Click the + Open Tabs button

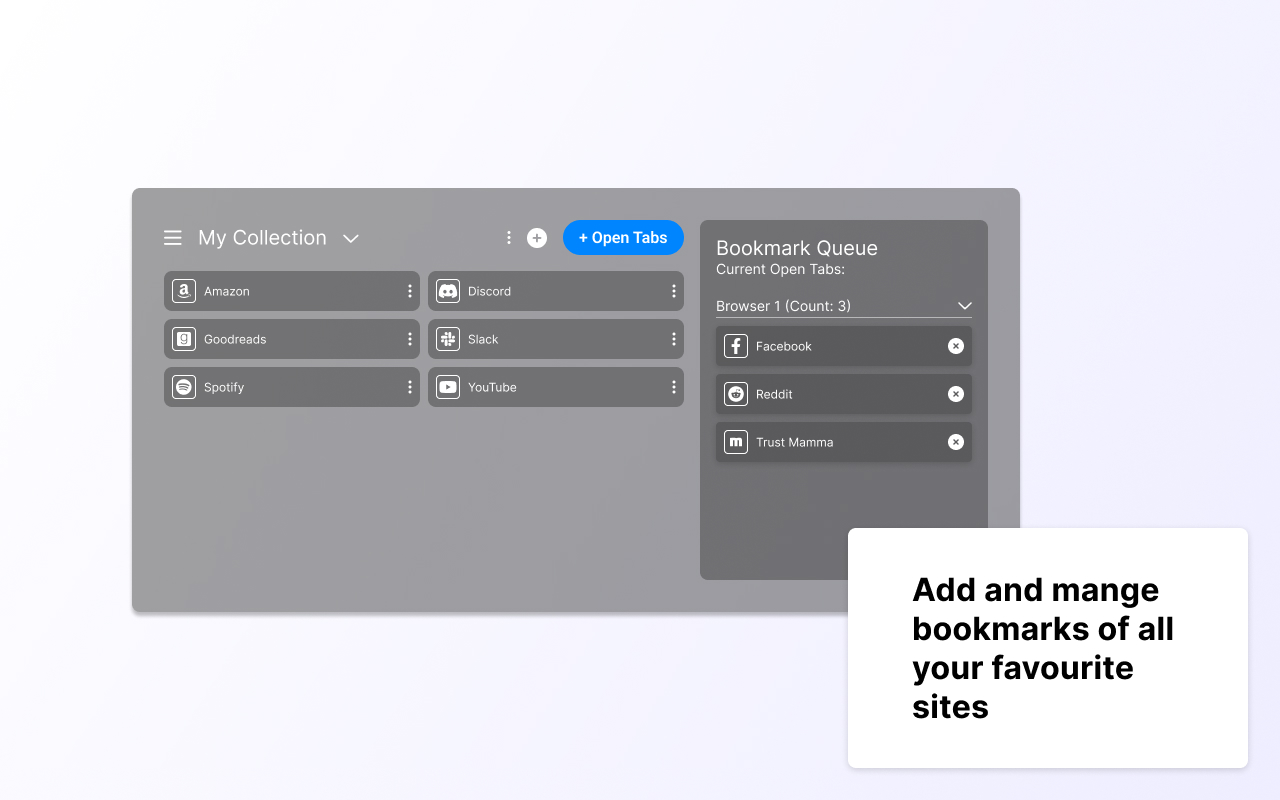[623, 238]
